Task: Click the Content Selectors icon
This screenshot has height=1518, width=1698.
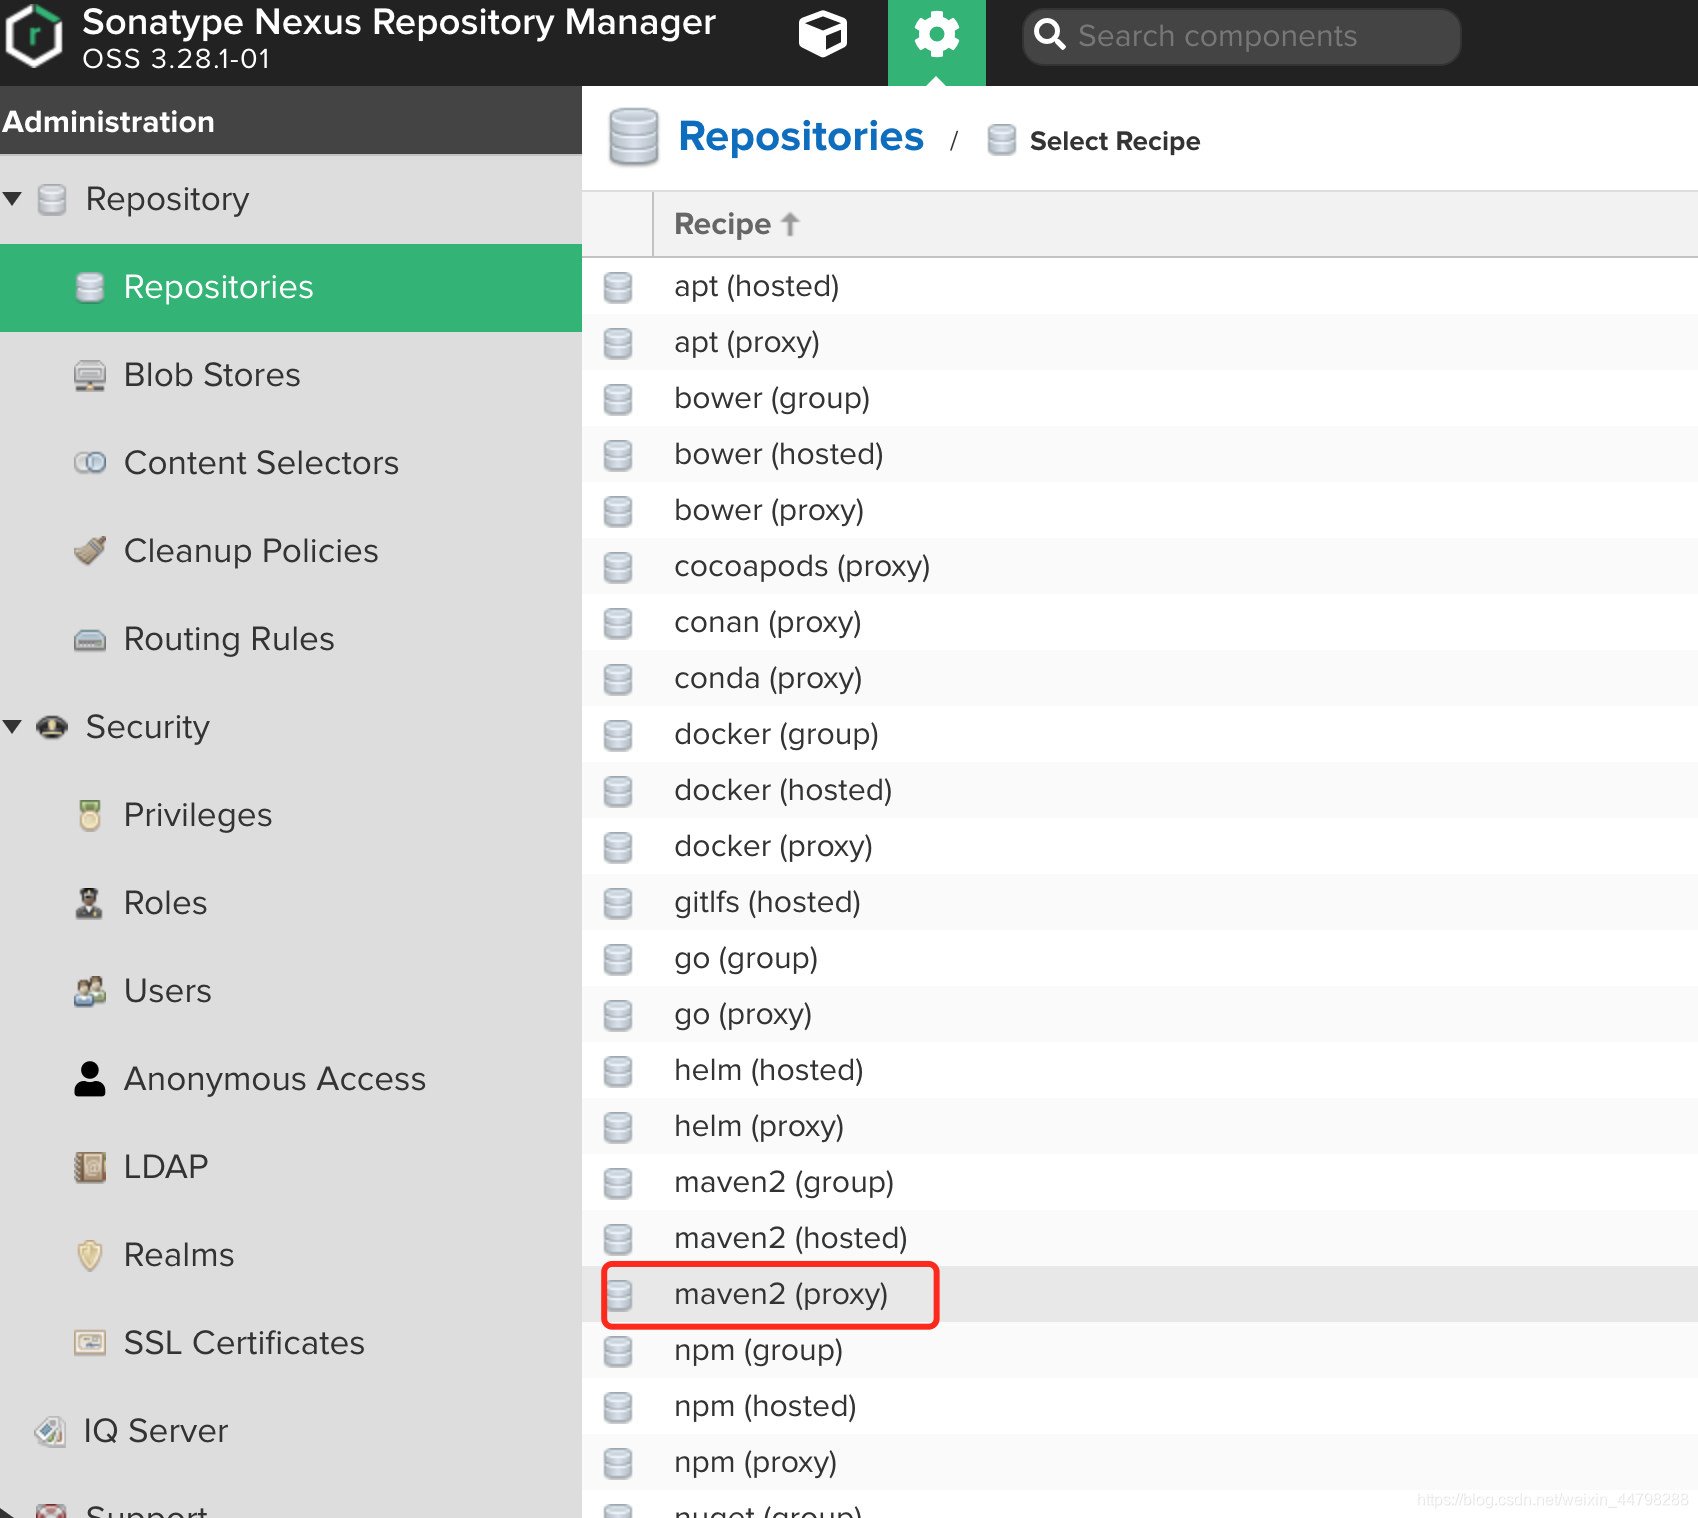Action: point(90,463)
